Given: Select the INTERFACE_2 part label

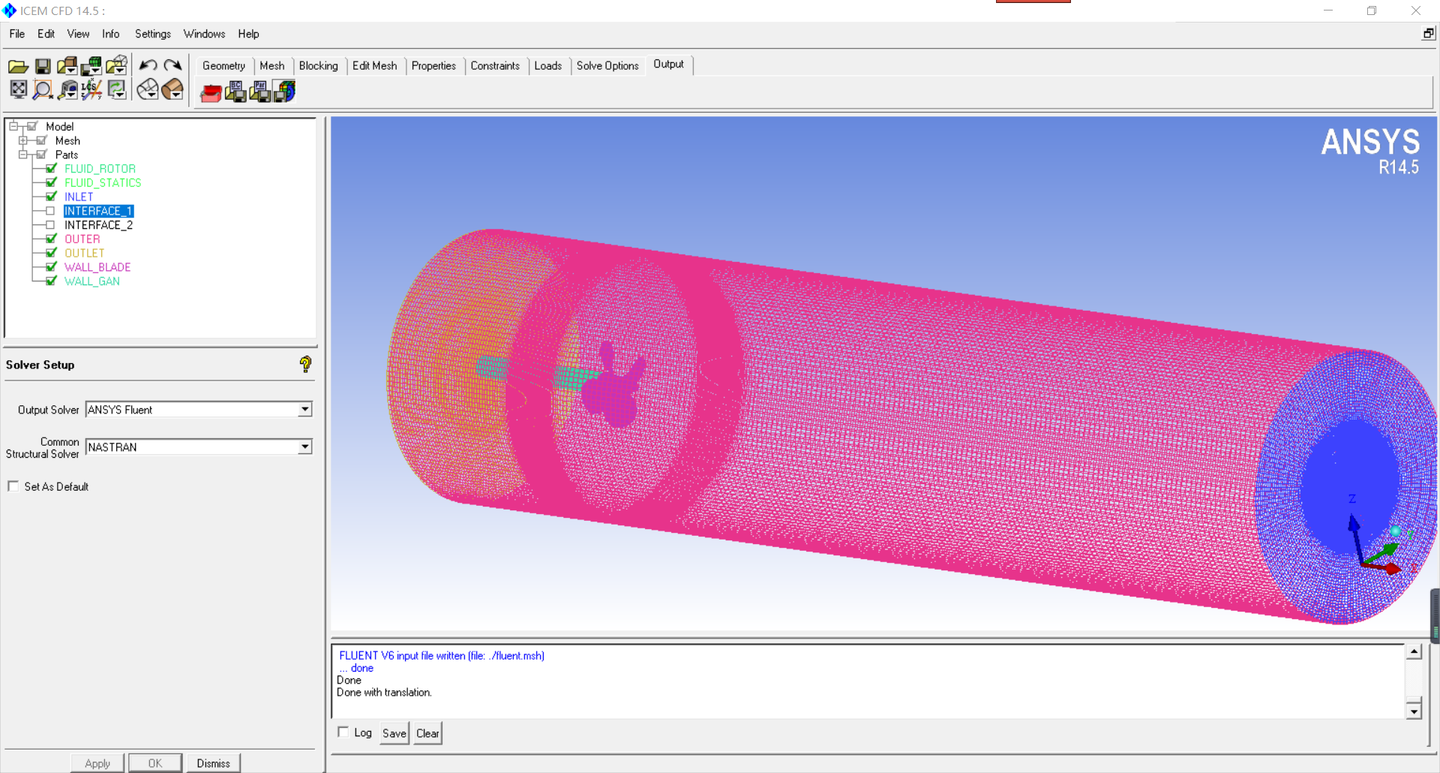Looking at the screenshot, I should click(98, 225).
